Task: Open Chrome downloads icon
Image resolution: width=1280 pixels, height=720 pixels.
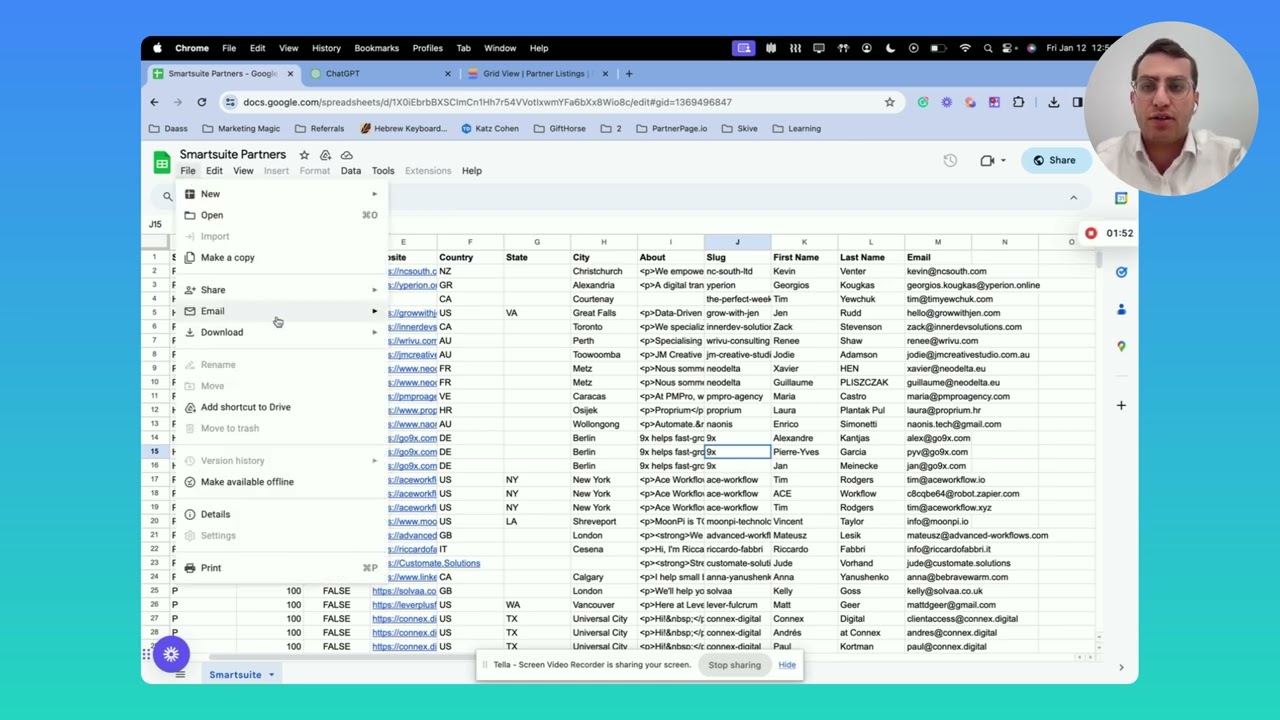Action: click(x=1053, y=102)
